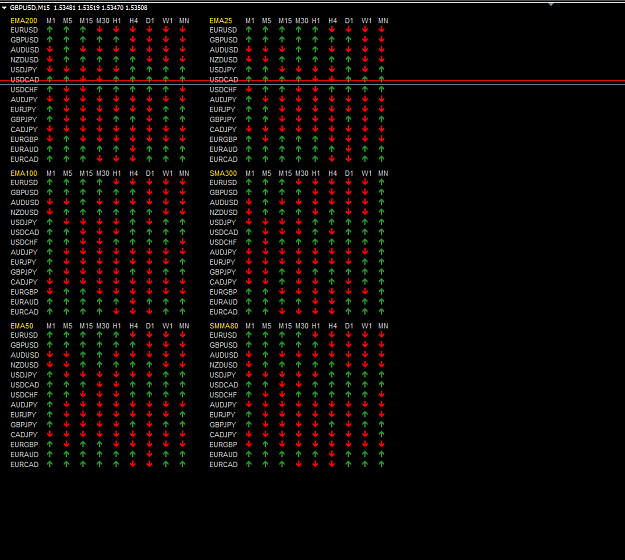Screen dimensions: 625x560
Task: Click the MN column header in EMA25 panel
Action: 383,21
